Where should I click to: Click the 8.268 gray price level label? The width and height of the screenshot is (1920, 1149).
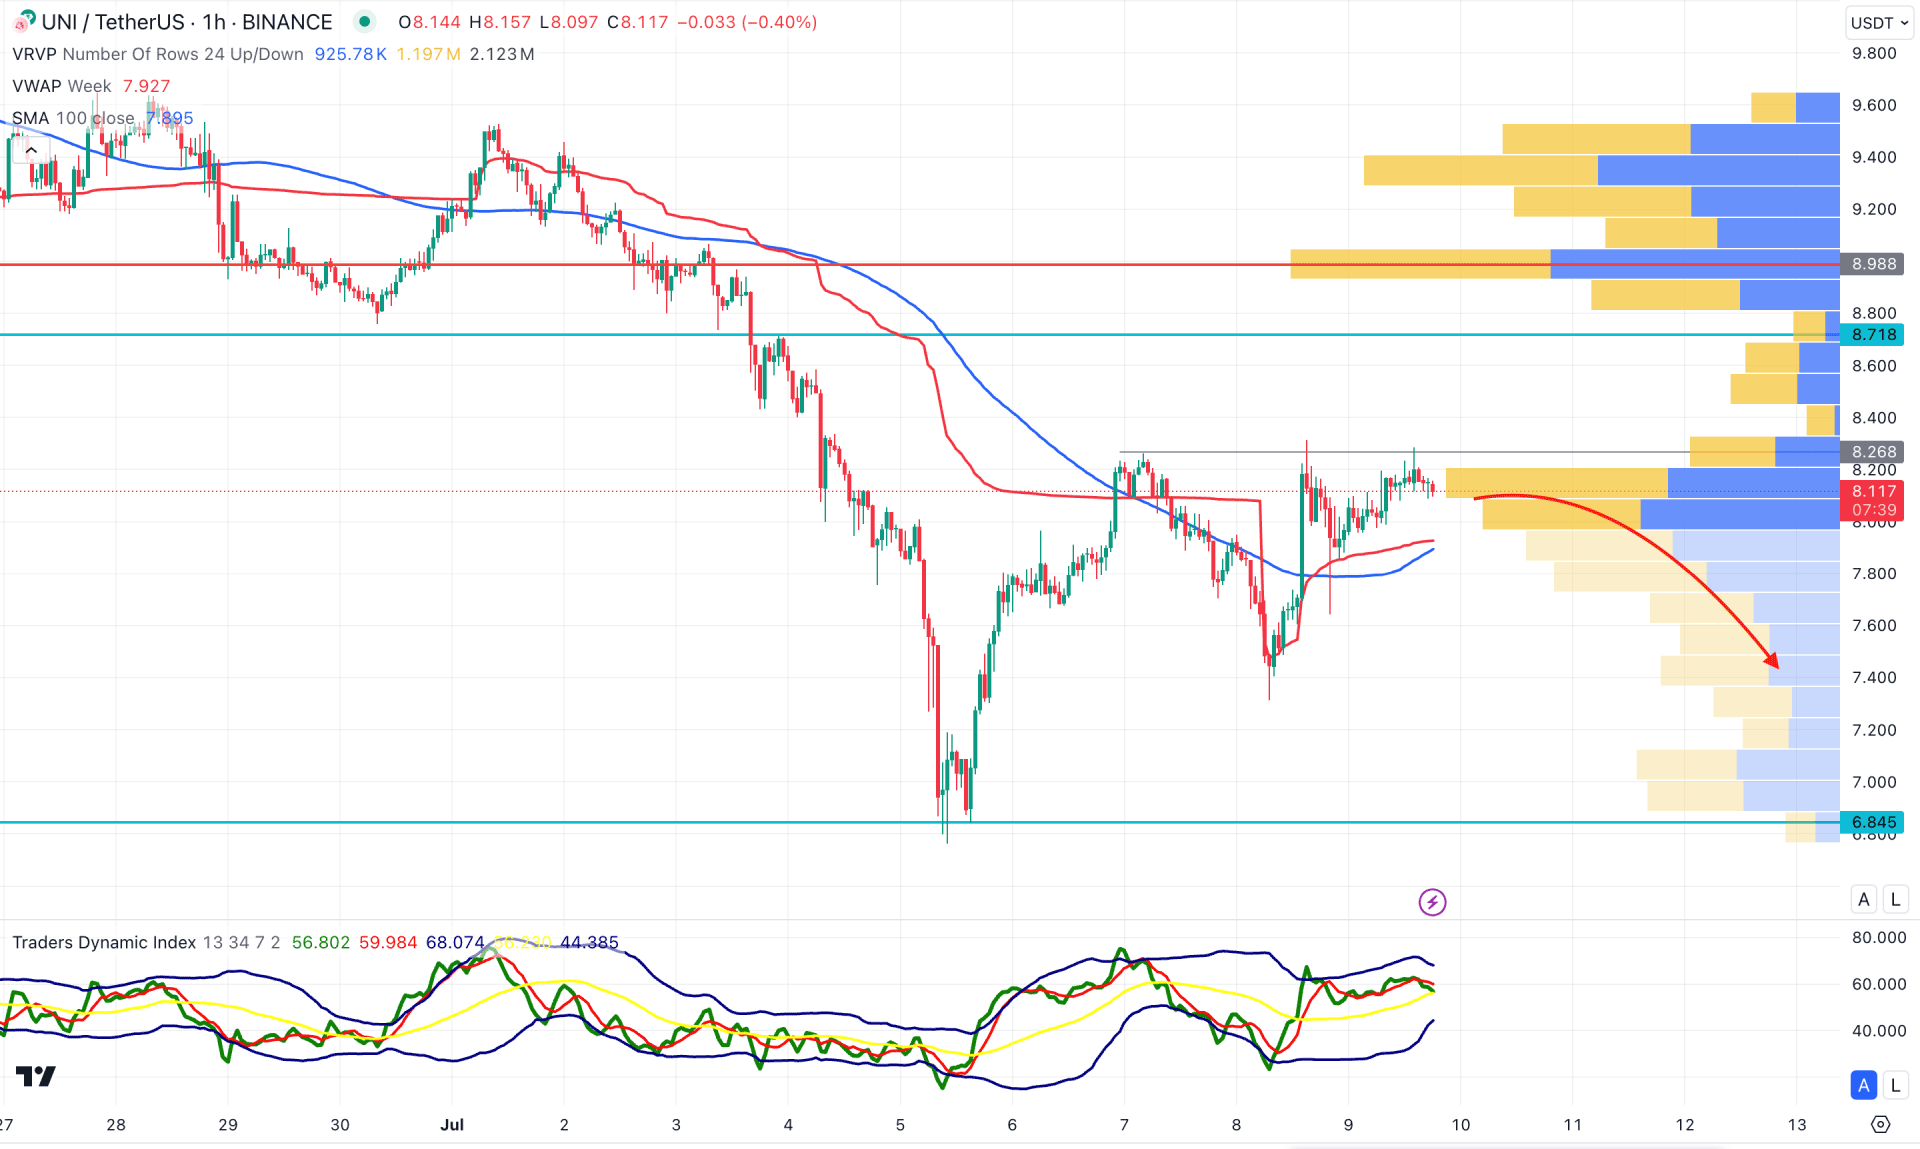(1873, 452)
